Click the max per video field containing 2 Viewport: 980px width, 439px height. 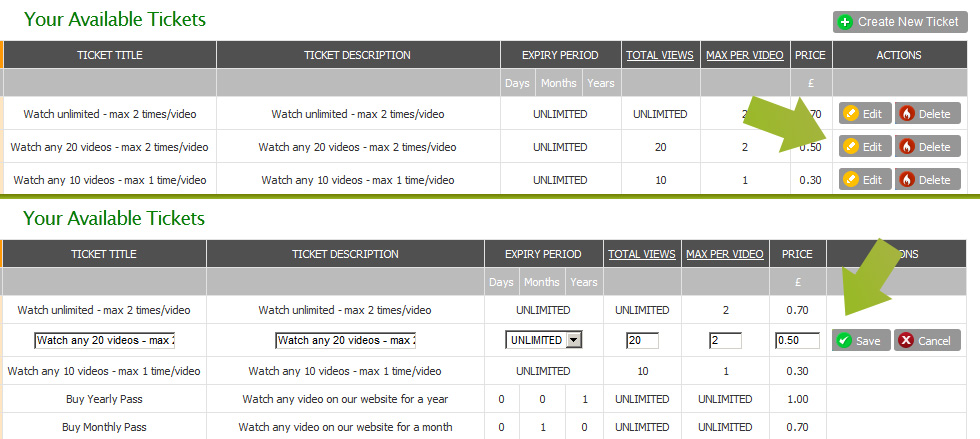pos(725,341)
